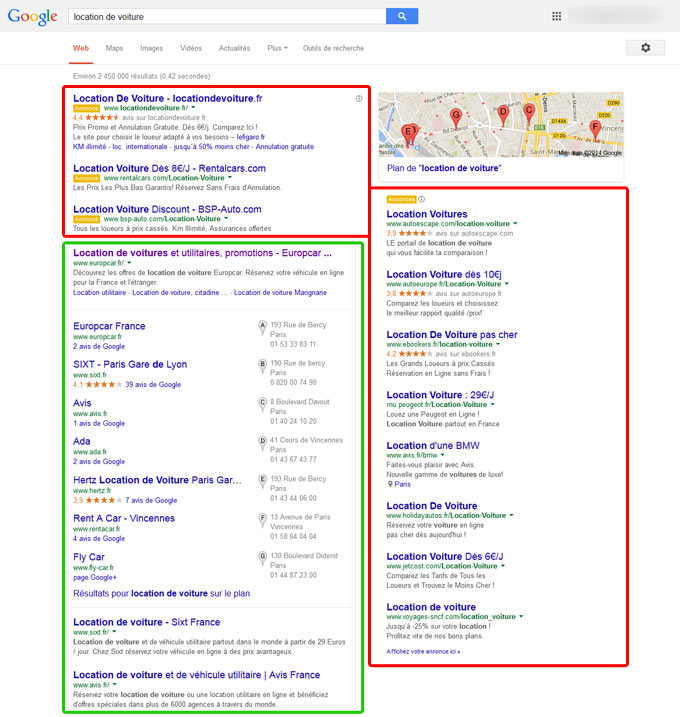Open the Location d'une BMW ad
The height and width of the screenshot is (717, 680).
pyautogui.click(x=433, y=446)
